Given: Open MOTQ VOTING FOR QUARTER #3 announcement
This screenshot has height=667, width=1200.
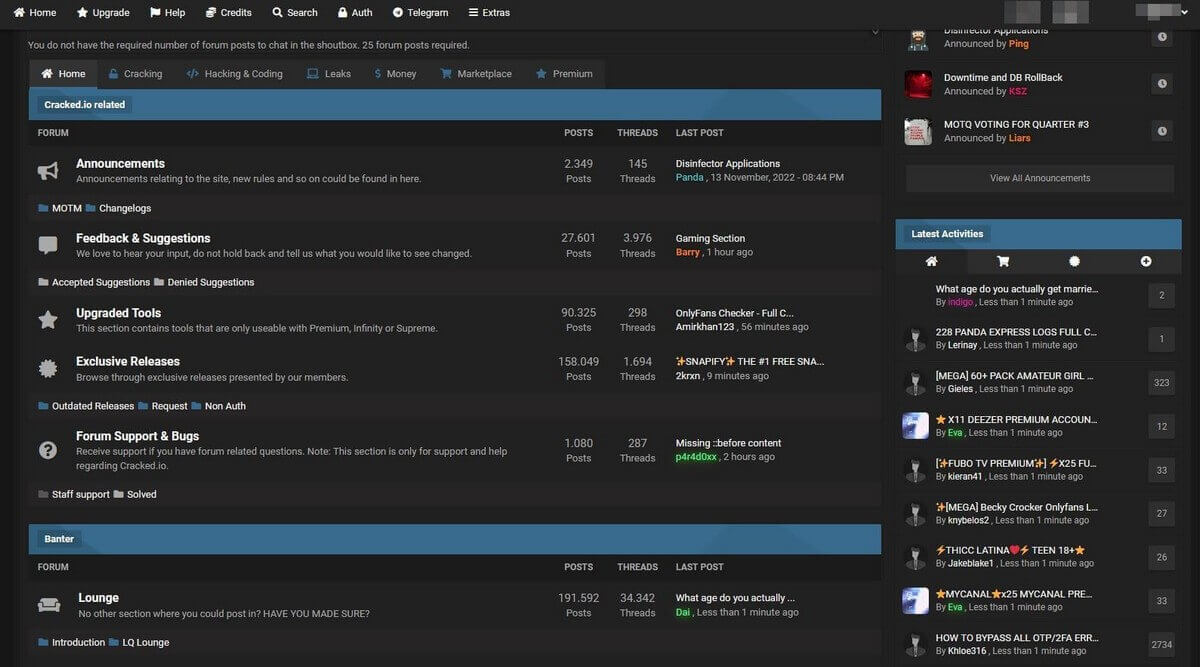Looking at the screenshot, I should [x=1016, y=124].
